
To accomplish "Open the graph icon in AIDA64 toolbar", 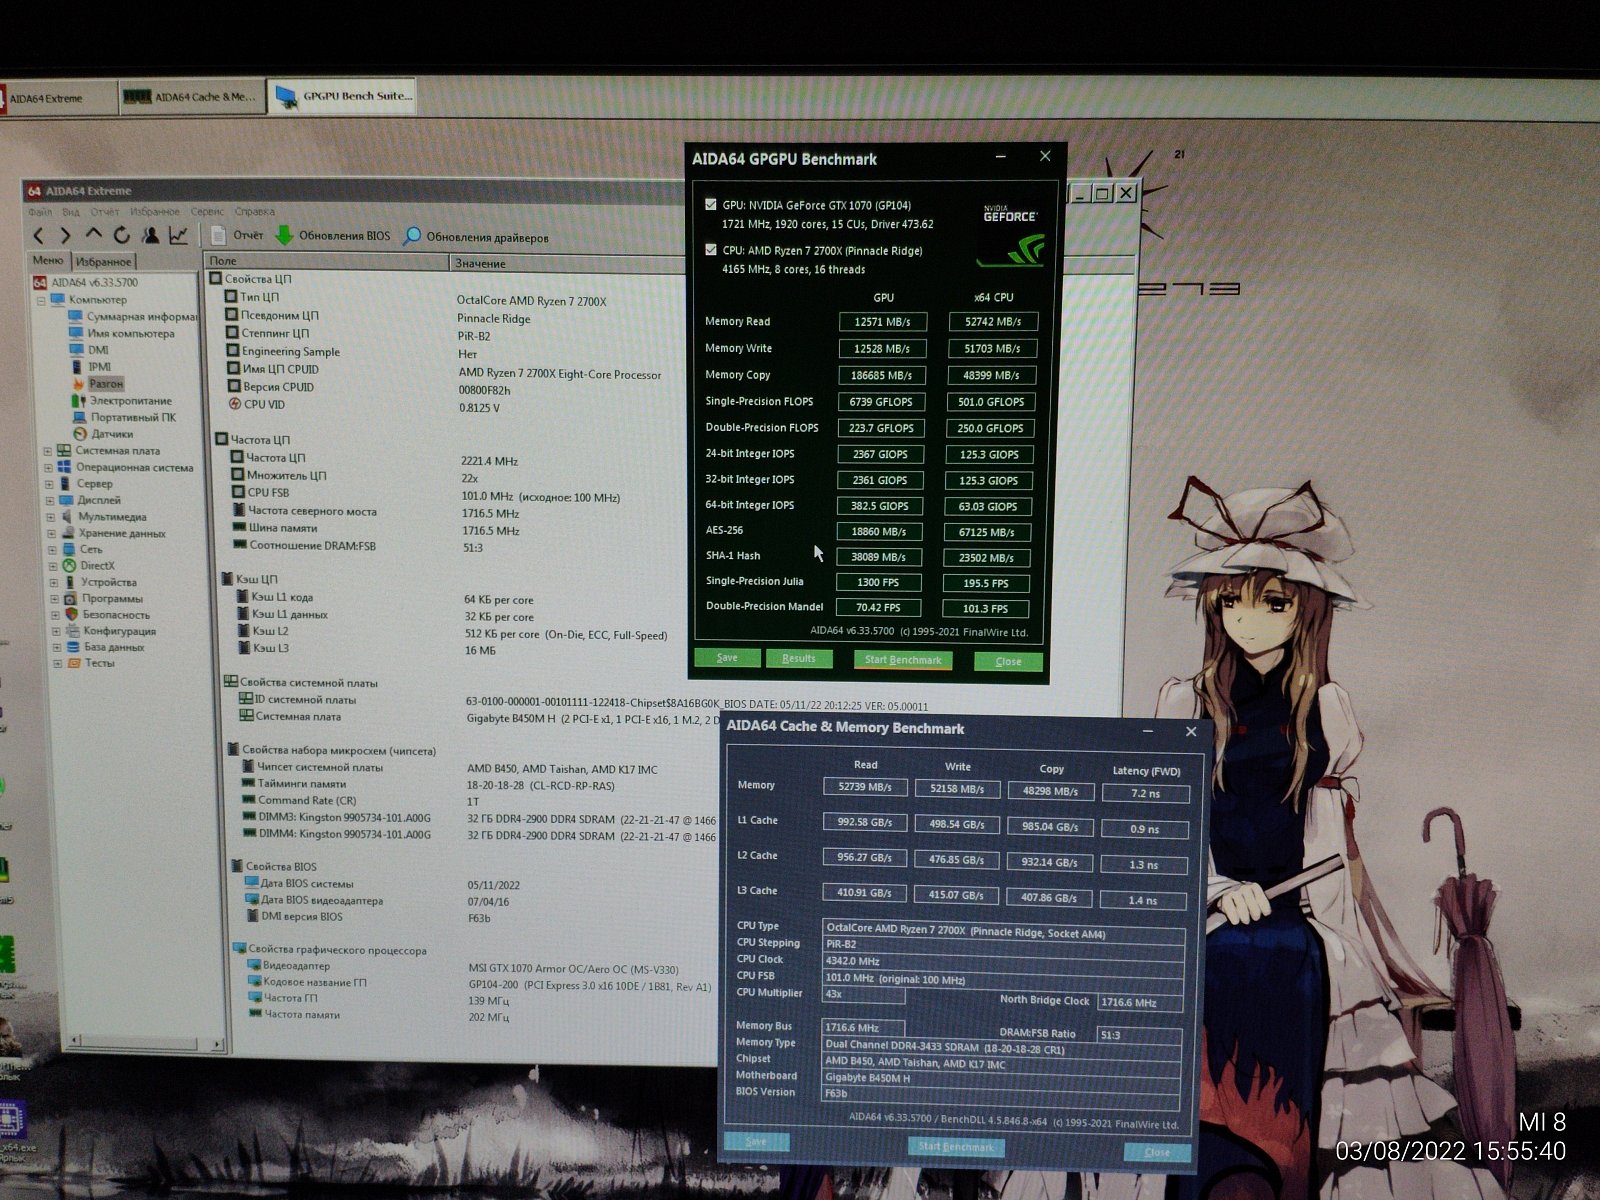I will [x=178, y=235].
